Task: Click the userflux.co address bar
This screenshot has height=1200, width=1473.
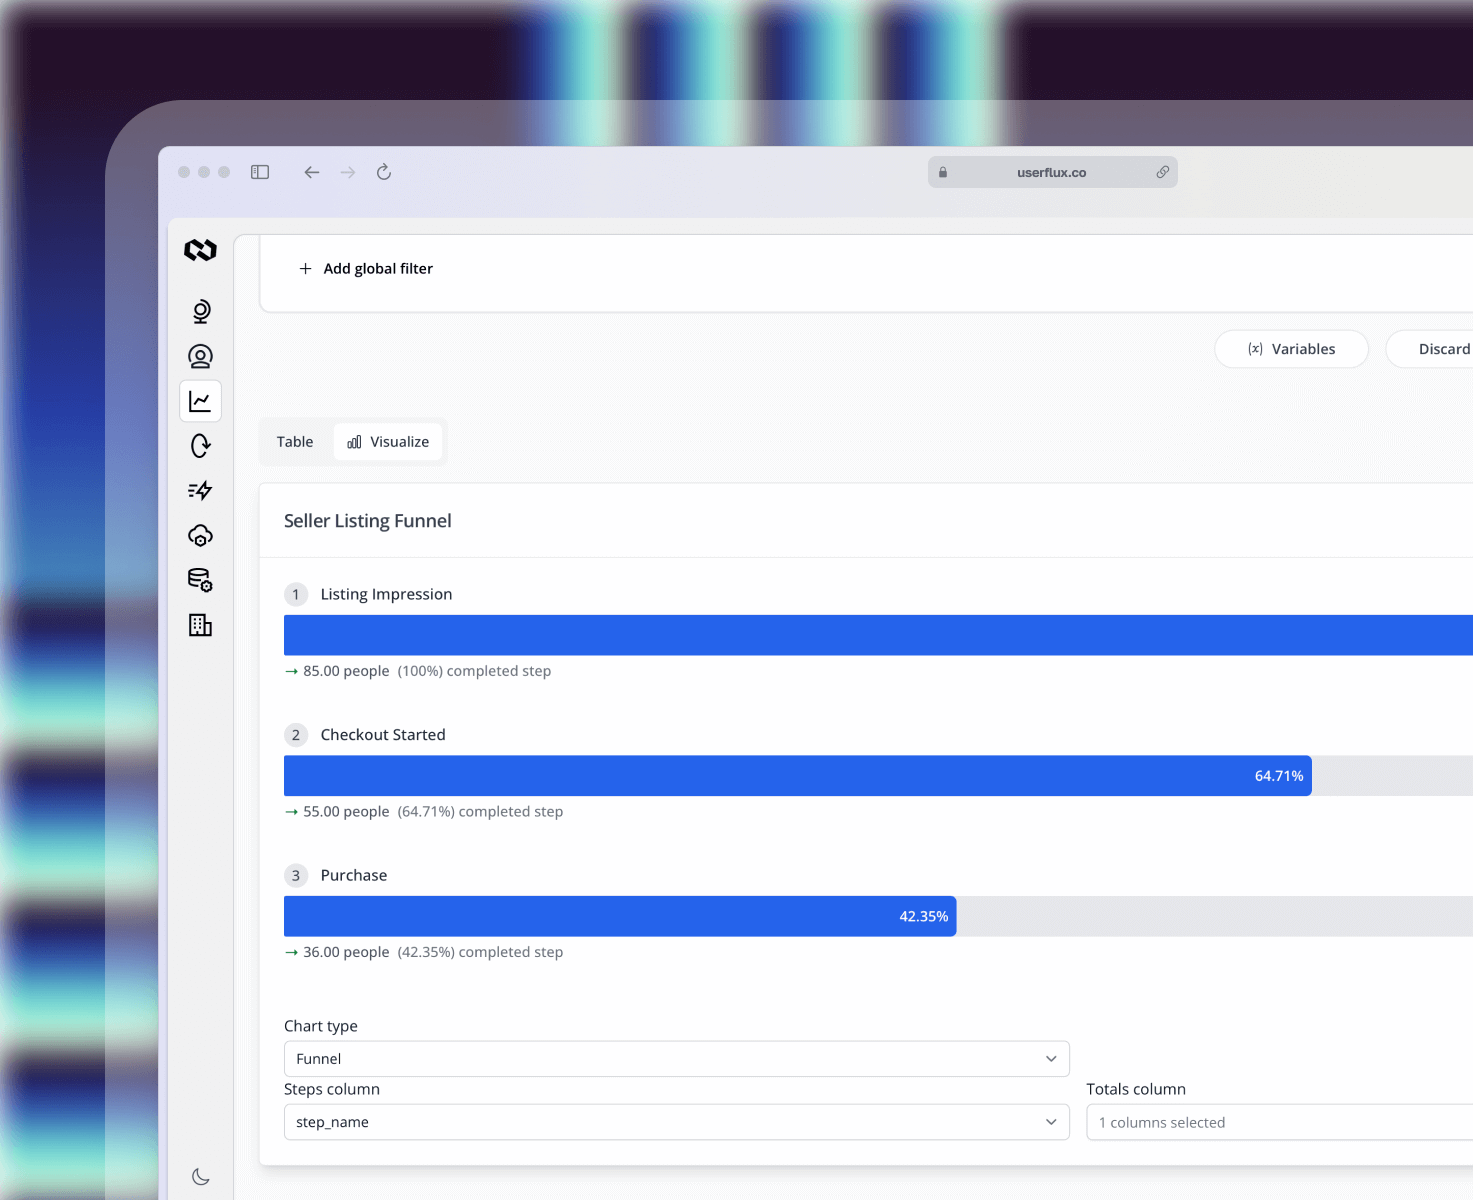Action: coord(1051,172)
